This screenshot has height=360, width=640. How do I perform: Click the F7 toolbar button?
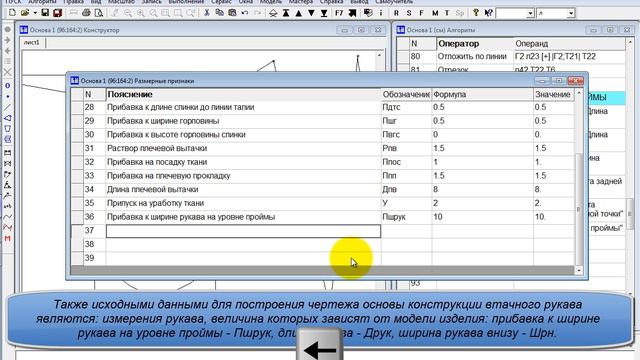(x=339, y=13)
